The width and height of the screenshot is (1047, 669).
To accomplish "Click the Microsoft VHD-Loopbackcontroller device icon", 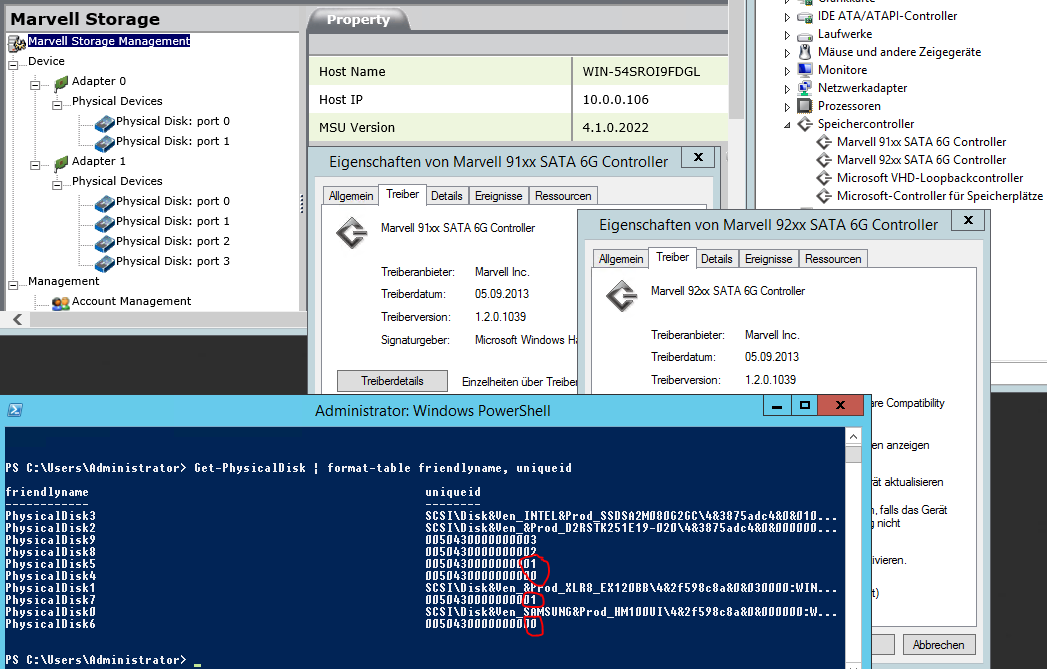I will click(x=825, y=178).
